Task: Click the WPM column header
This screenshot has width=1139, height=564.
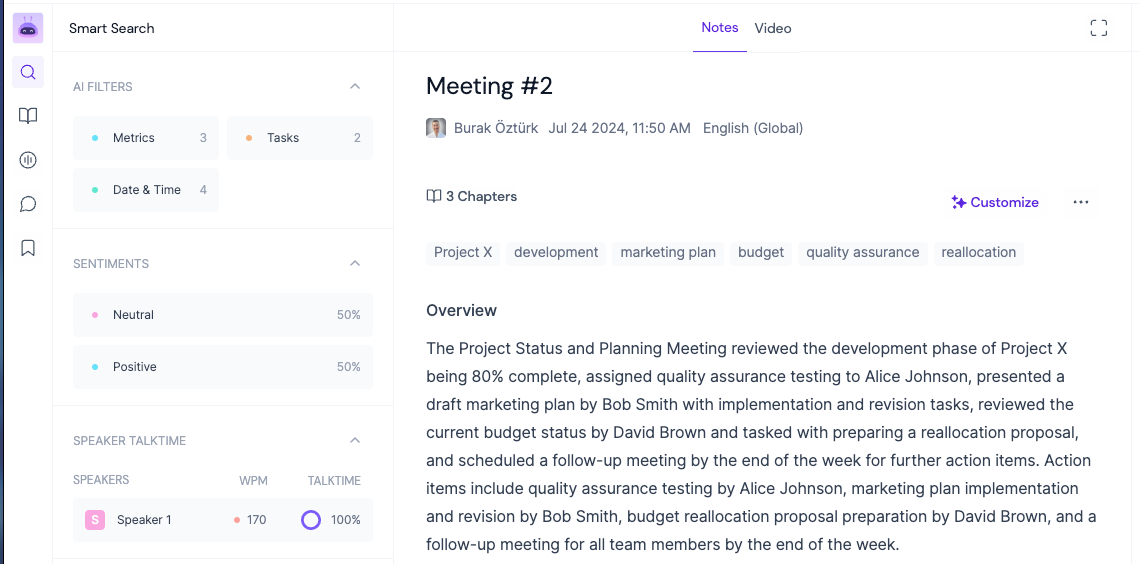Action: click(254, 480)
